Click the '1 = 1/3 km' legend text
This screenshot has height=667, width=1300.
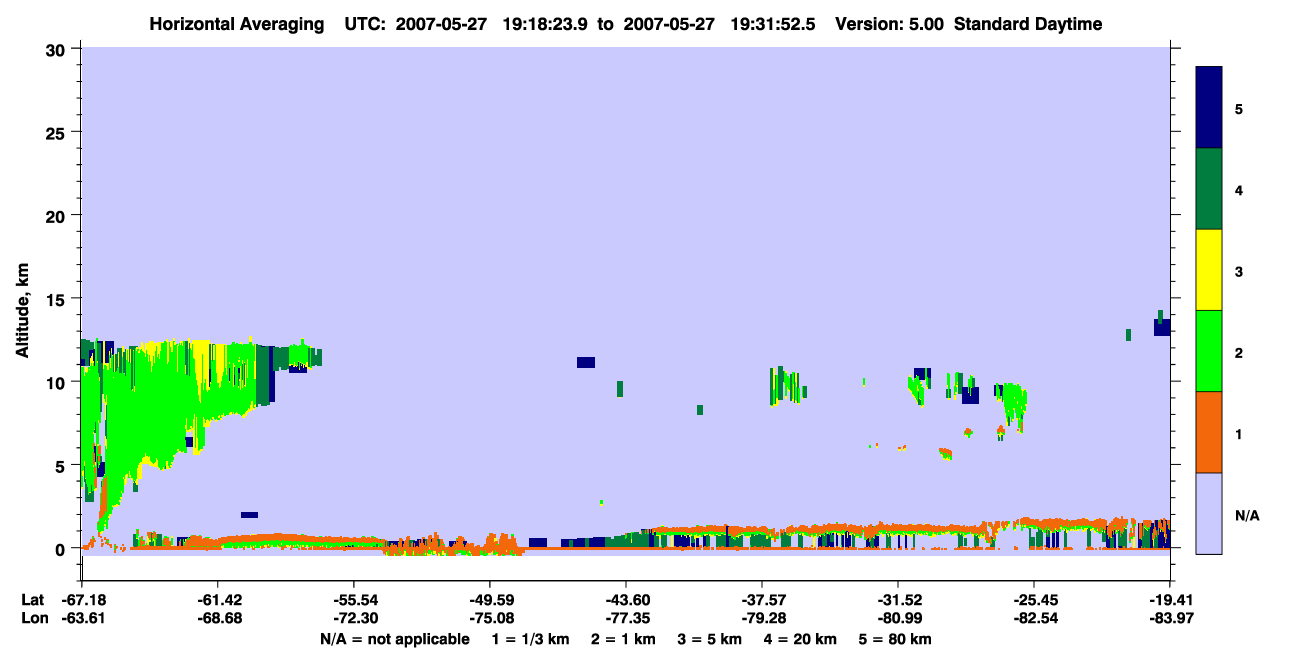tap(530, 639)
